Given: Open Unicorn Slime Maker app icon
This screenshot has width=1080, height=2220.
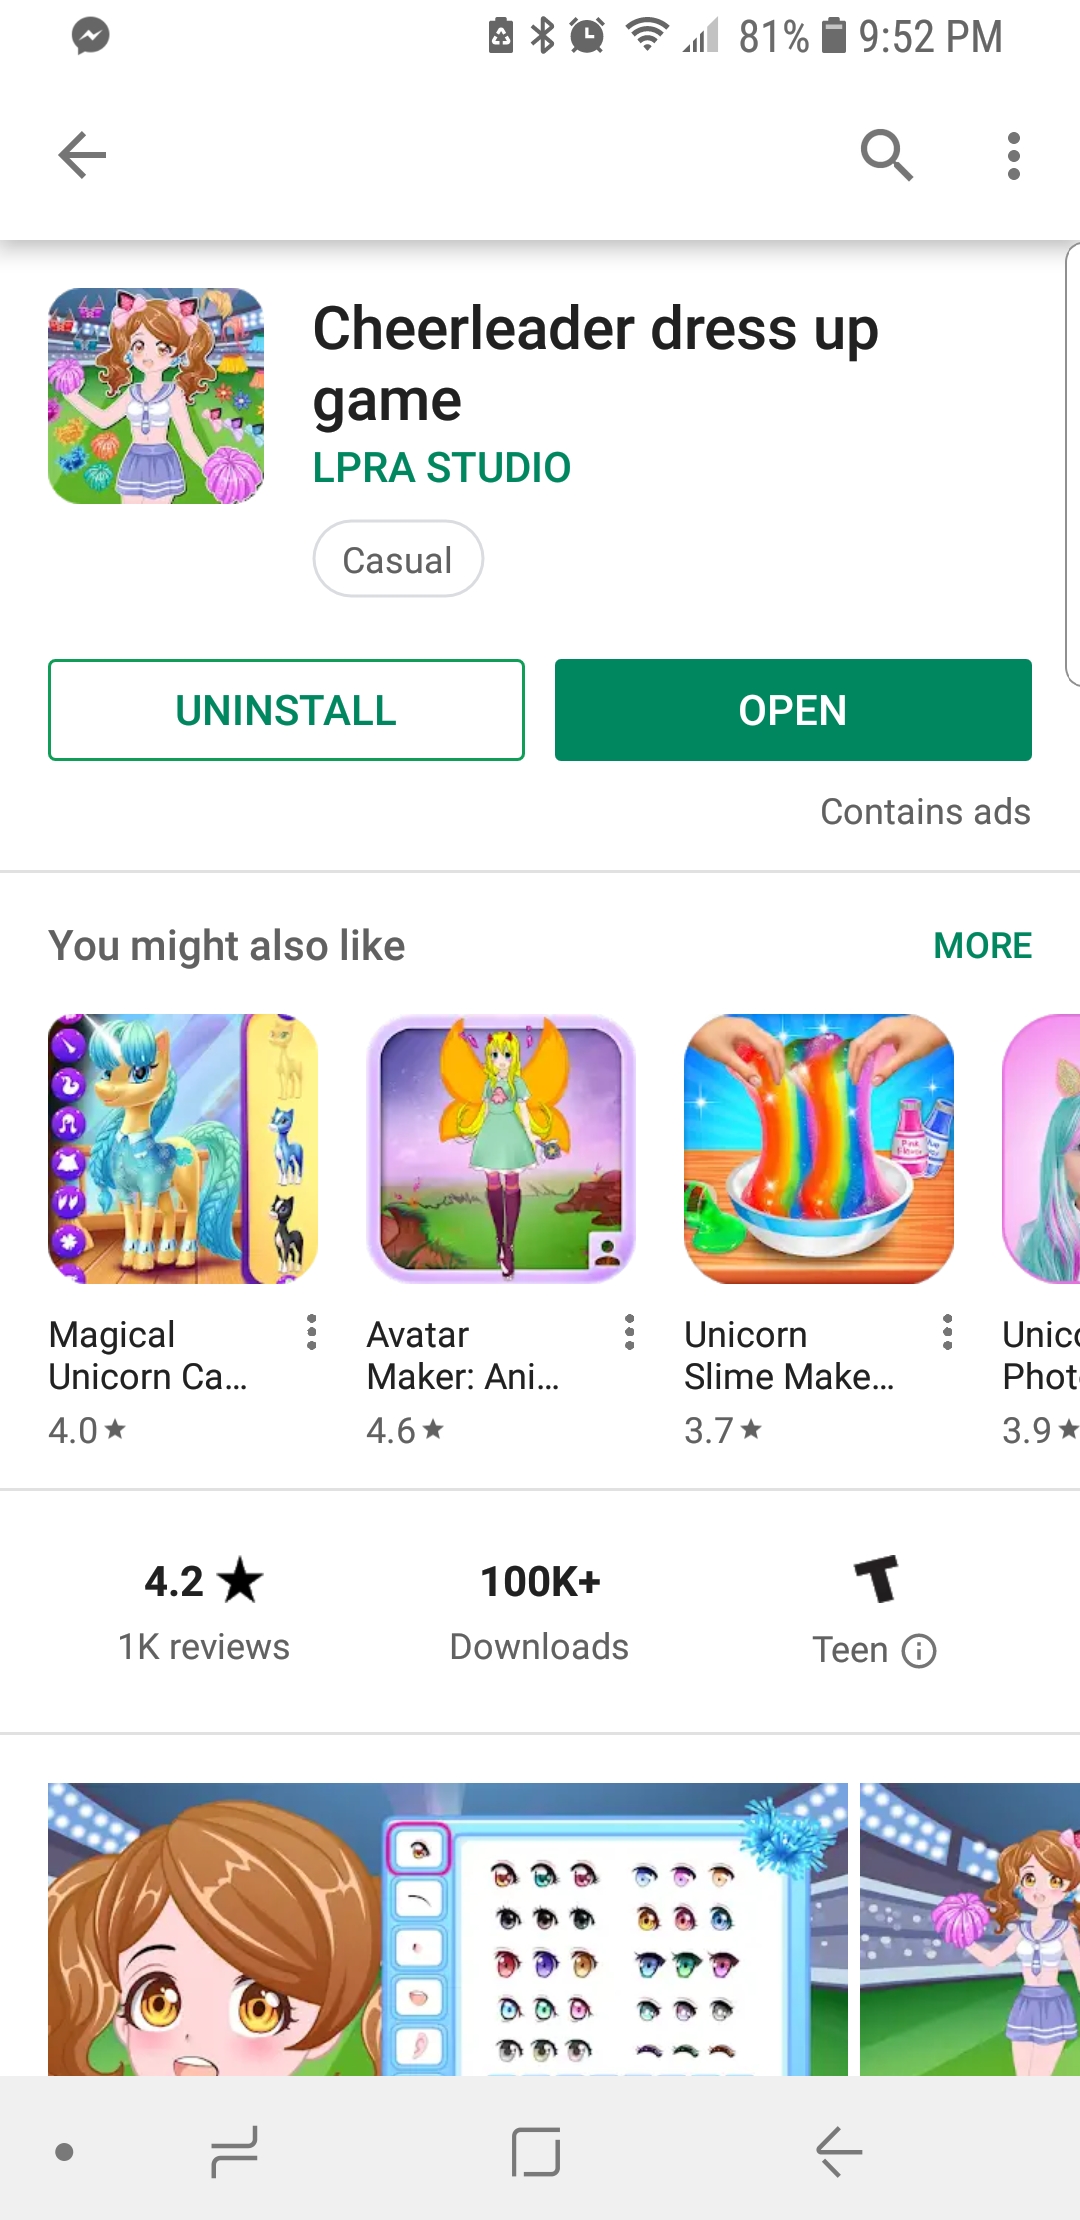Looking at the screenshot, I should (819, 1149).
